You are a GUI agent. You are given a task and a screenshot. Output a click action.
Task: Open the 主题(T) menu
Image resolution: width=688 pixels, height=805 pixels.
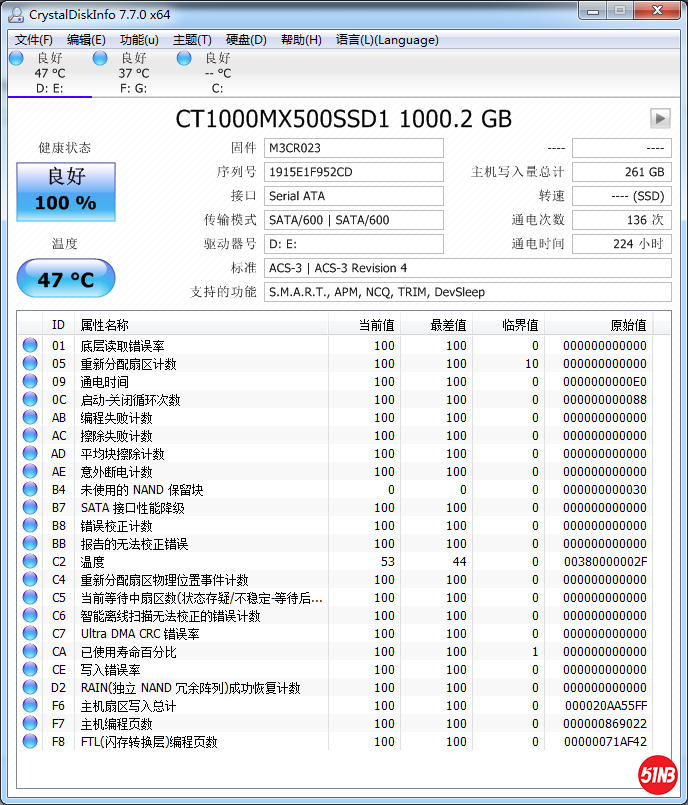[192, 40]
